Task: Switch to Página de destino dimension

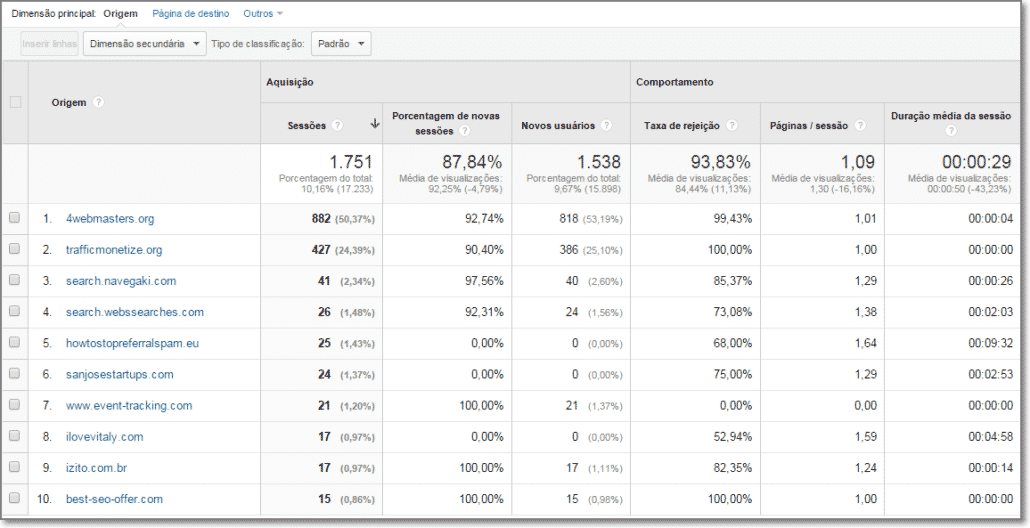Action: tap(190, 13)
